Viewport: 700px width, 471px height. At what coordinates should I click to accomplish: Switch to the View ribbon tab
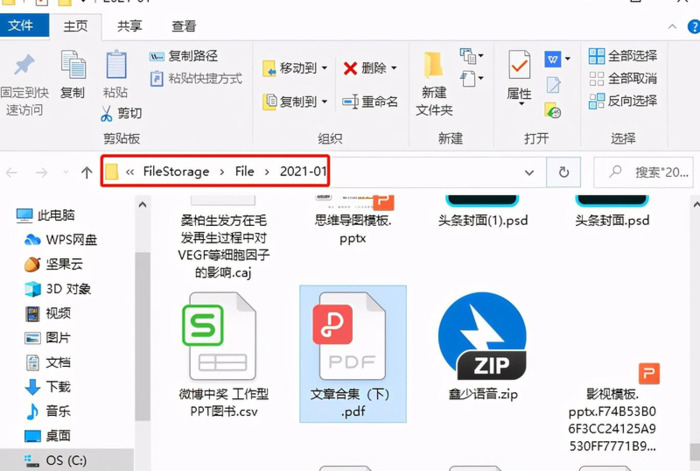[184, 26]
